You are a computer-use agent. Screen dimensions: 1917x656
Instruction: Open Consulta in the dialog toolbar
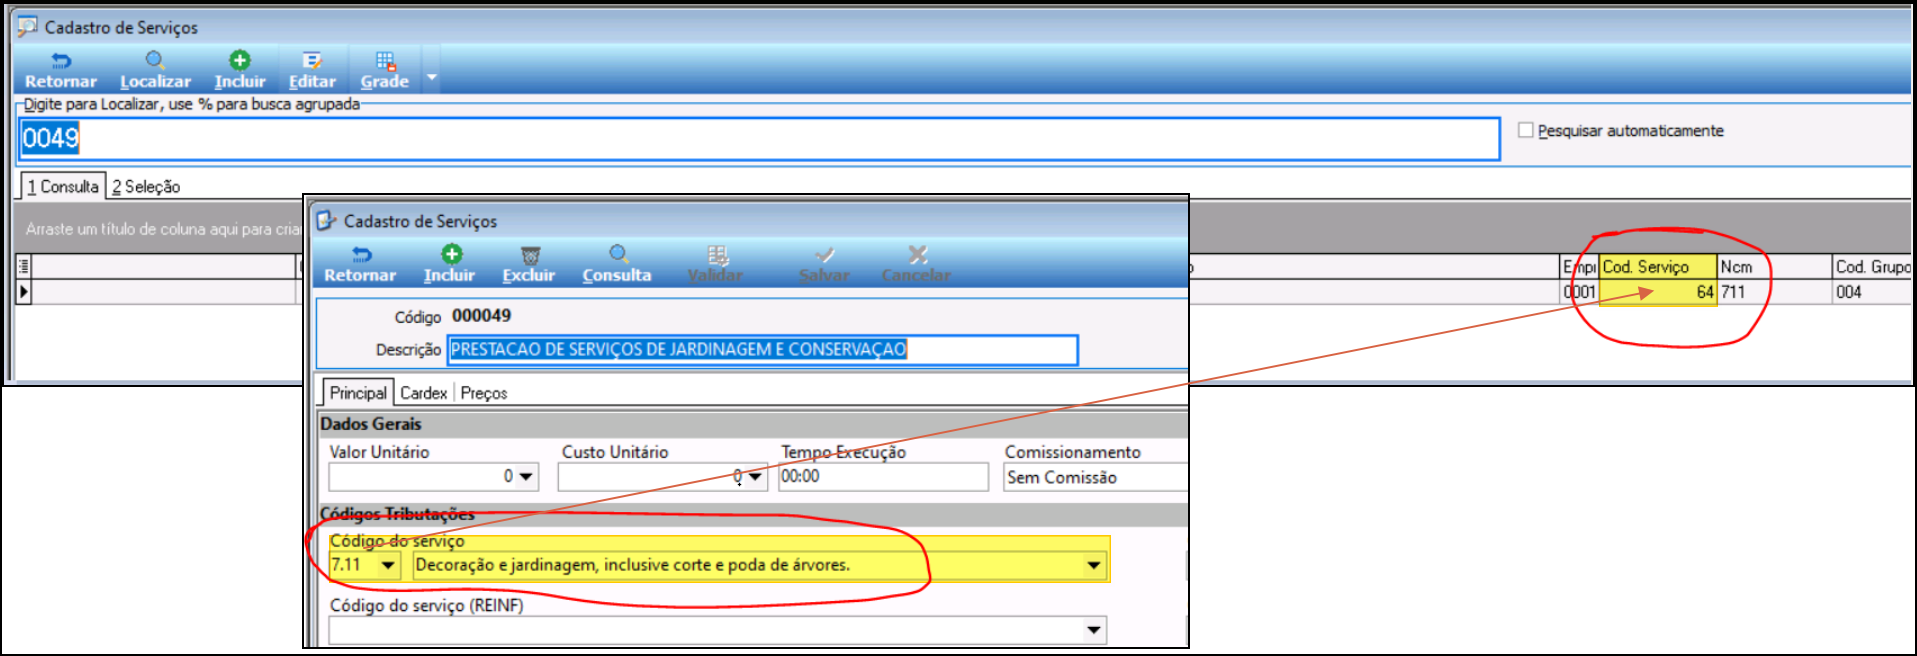(617, 264)
